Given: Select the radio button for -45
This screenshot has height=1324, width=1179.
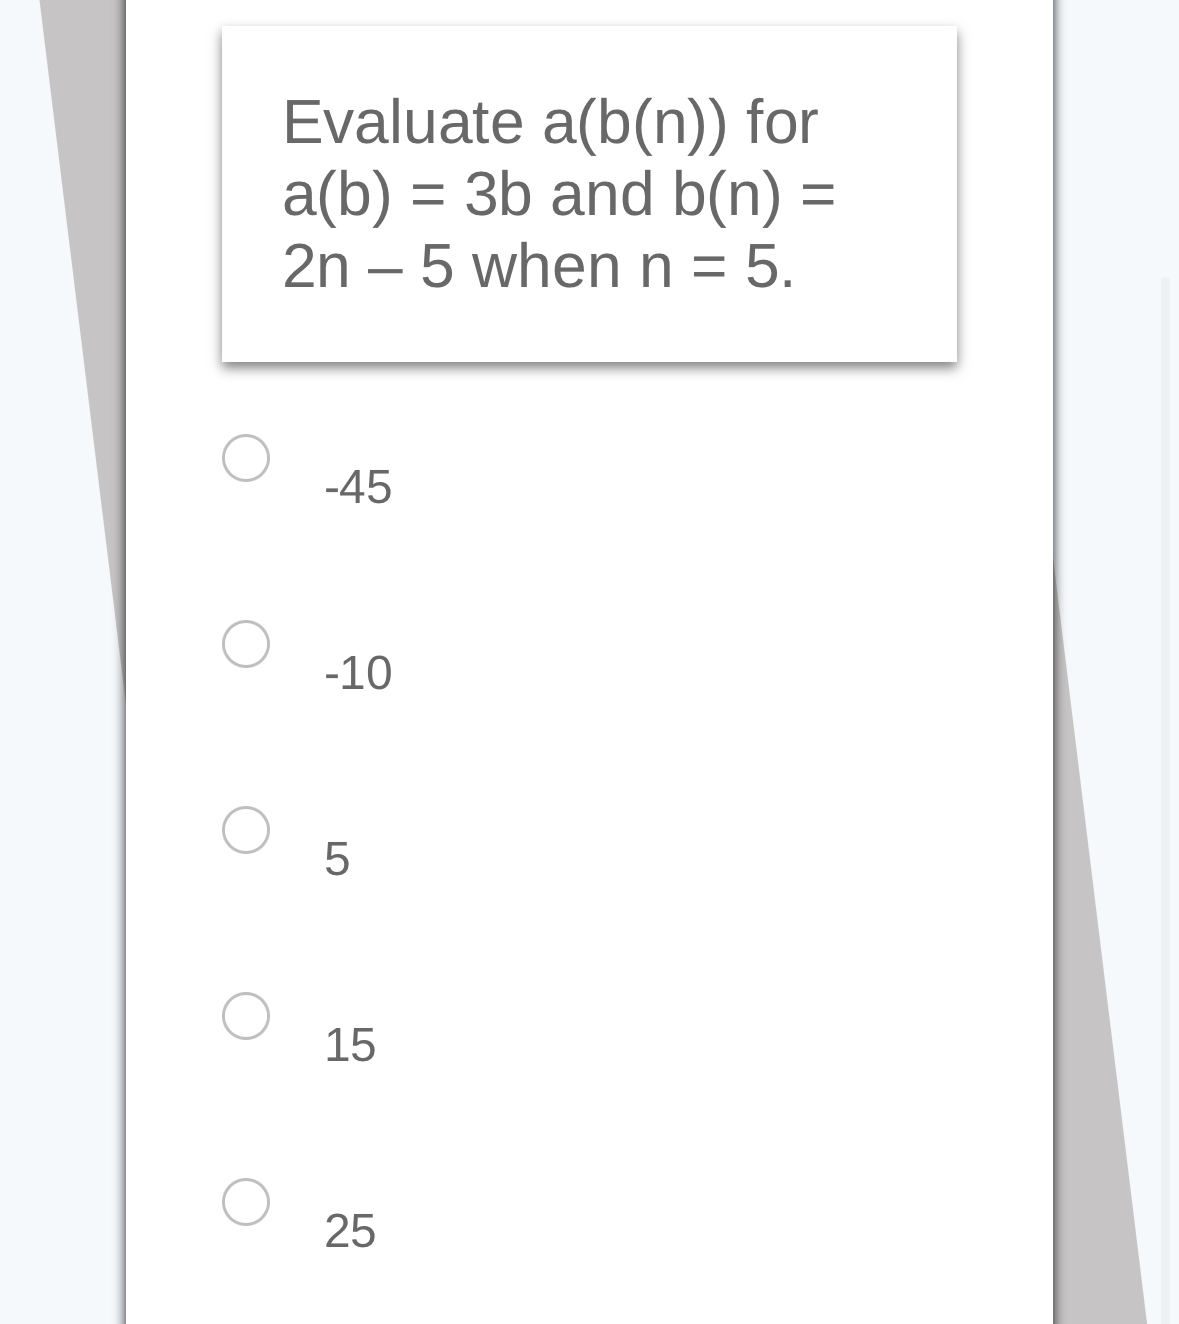Looking at the screenshot, I should (x=245, y=460).
